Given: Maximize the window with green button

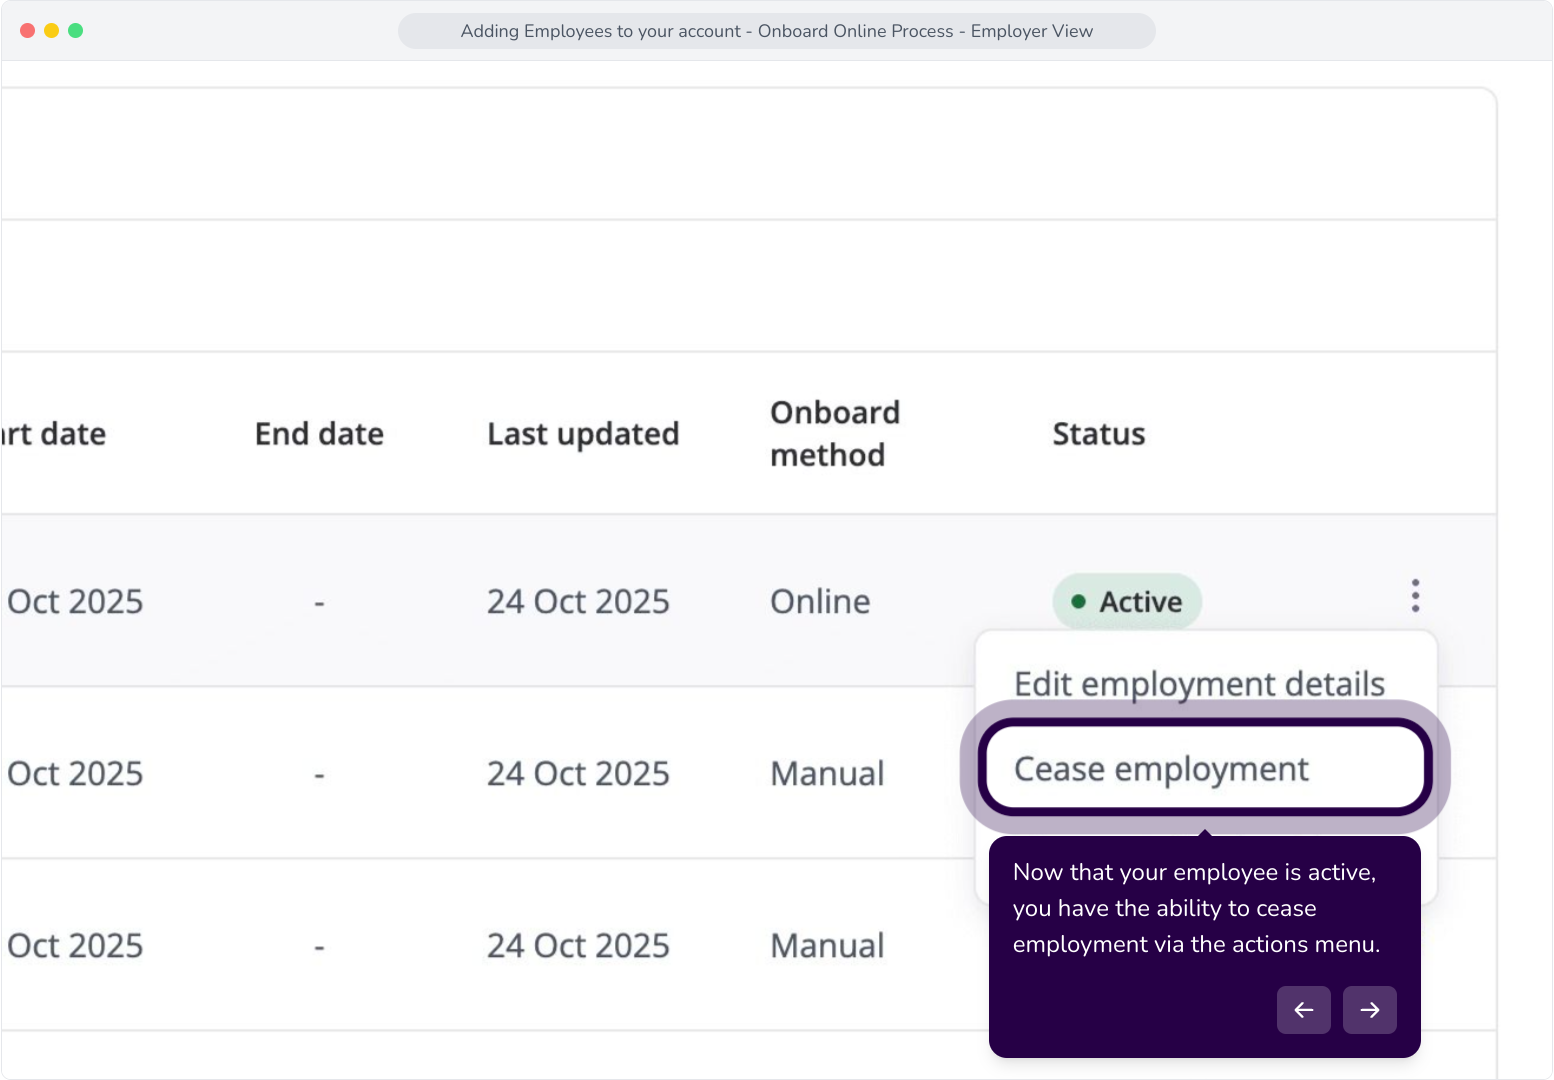Looking at the screenshot, I should (x=76, y=31).
